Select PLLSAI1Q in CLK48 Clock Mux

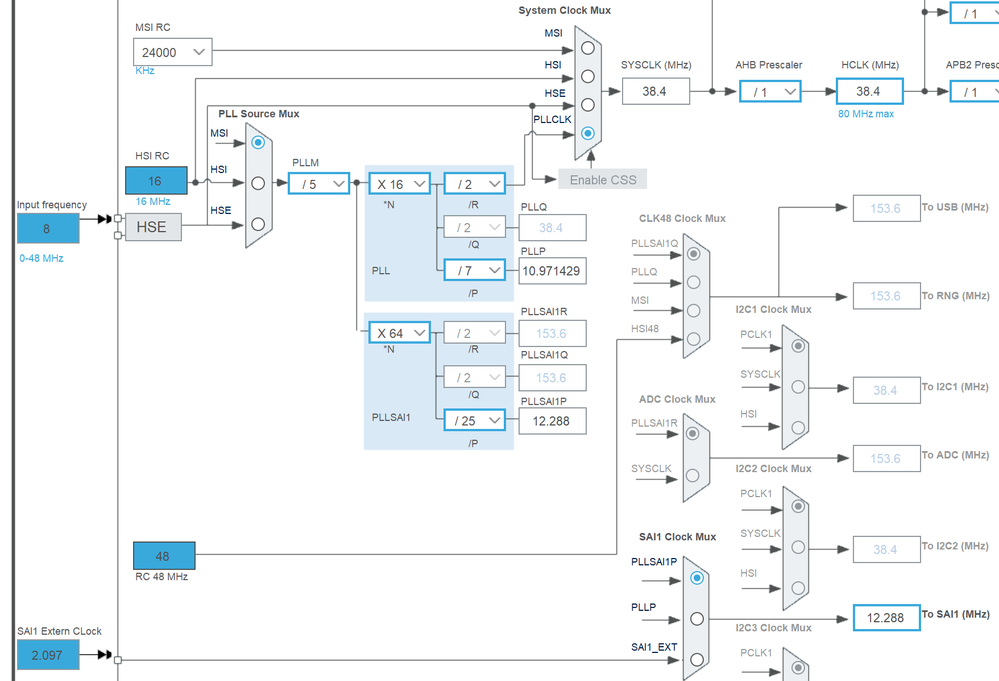(x=694, y=254)
